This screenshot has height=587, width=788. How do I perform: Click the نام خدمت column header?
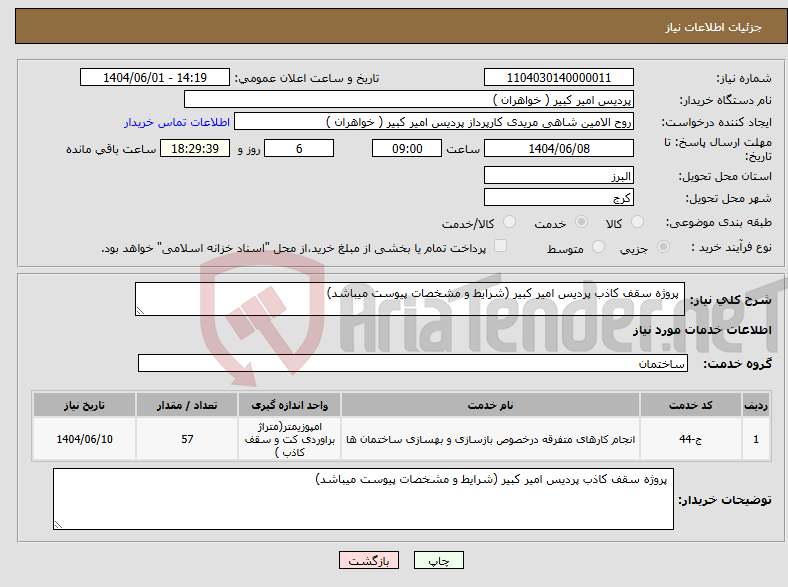click(x=490, y=405)
